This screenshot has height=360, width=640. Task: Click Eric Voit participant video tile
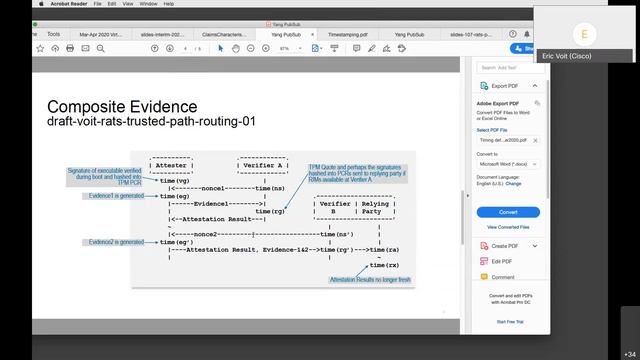tap(584, 35)
